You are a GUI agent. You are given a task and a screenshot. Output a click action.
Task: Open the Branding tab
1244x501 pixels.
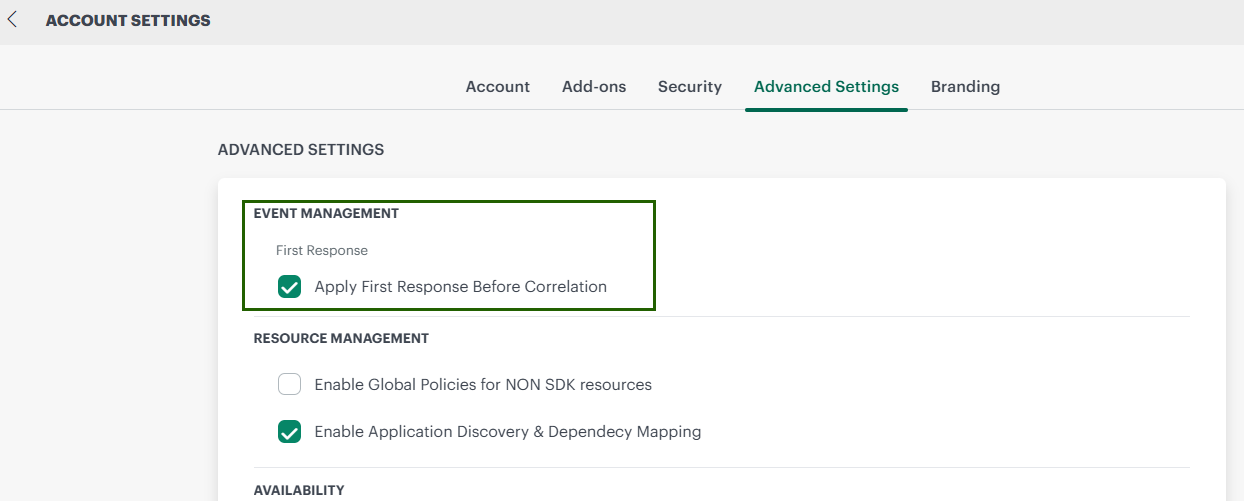(x=965, y=87)
